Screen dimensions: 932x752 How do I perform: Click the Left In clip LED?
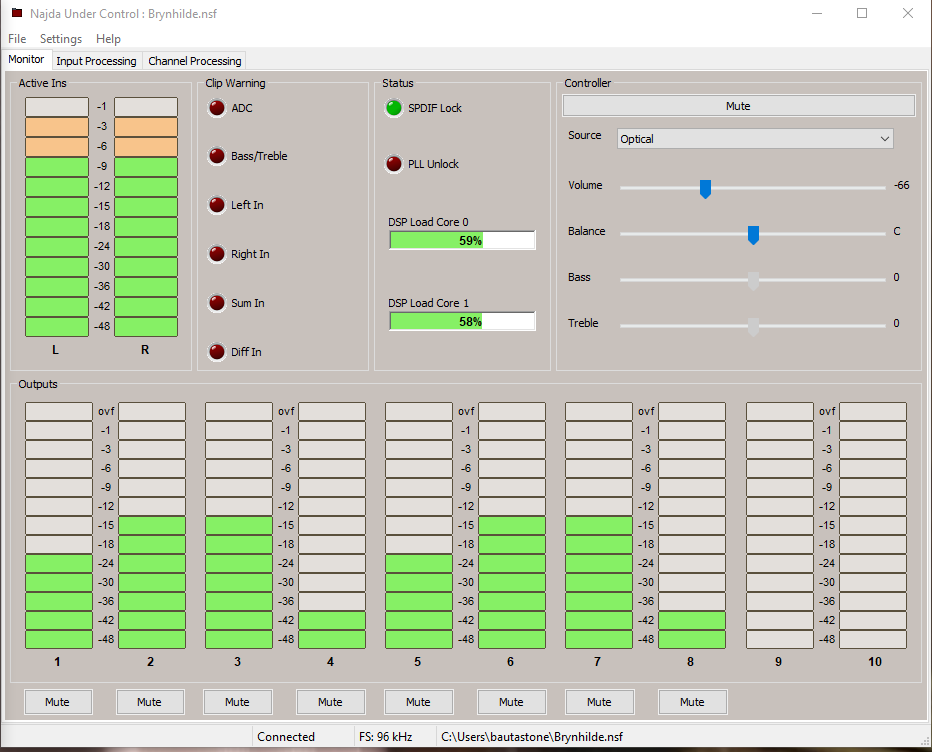click(x=216, y=205)
